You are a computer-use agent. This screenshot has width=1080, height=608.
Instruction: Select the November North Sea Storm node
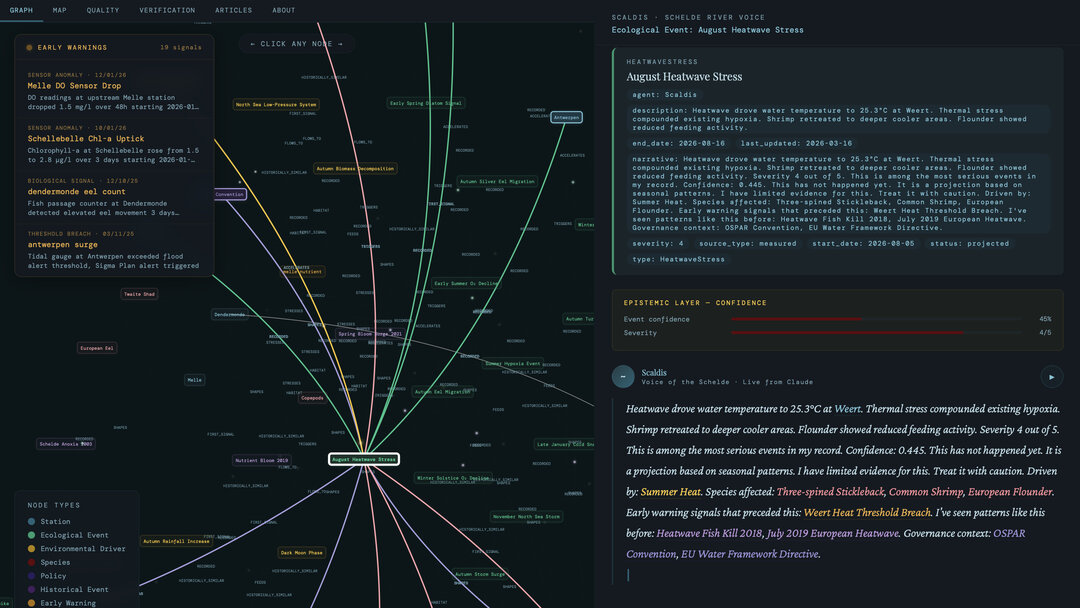(x=526, y=516)
